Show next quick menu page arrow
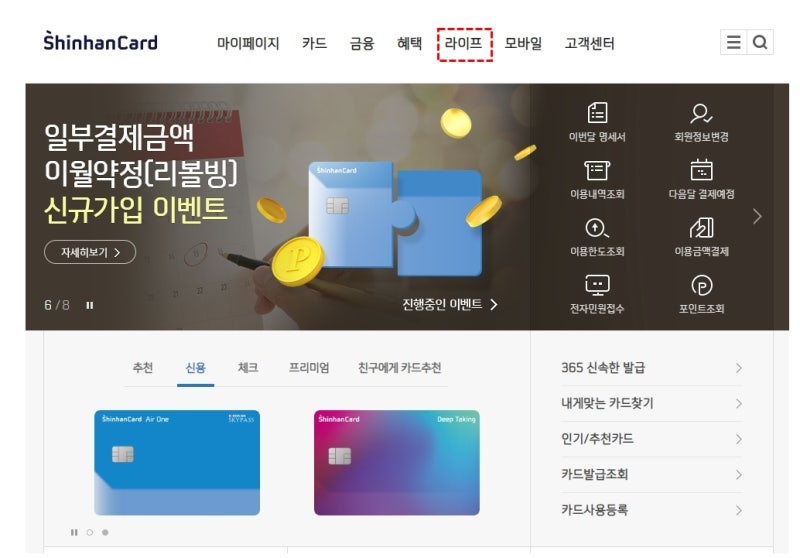This screenshot has width=800, height=558. pyautogui.click(x=757, y=216)
